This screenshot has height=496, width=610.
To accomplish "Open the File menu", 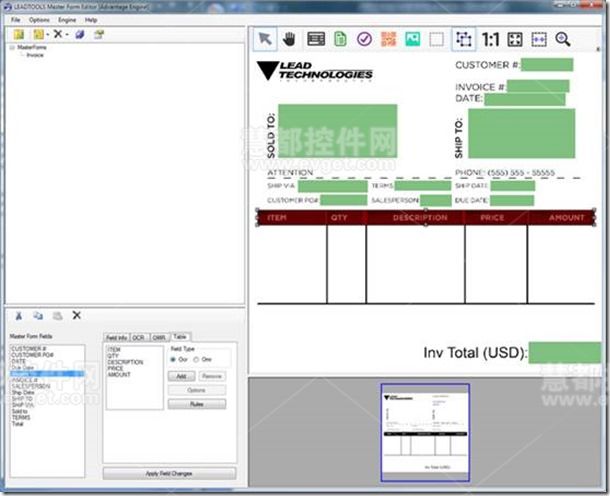I will pos(16,20).
